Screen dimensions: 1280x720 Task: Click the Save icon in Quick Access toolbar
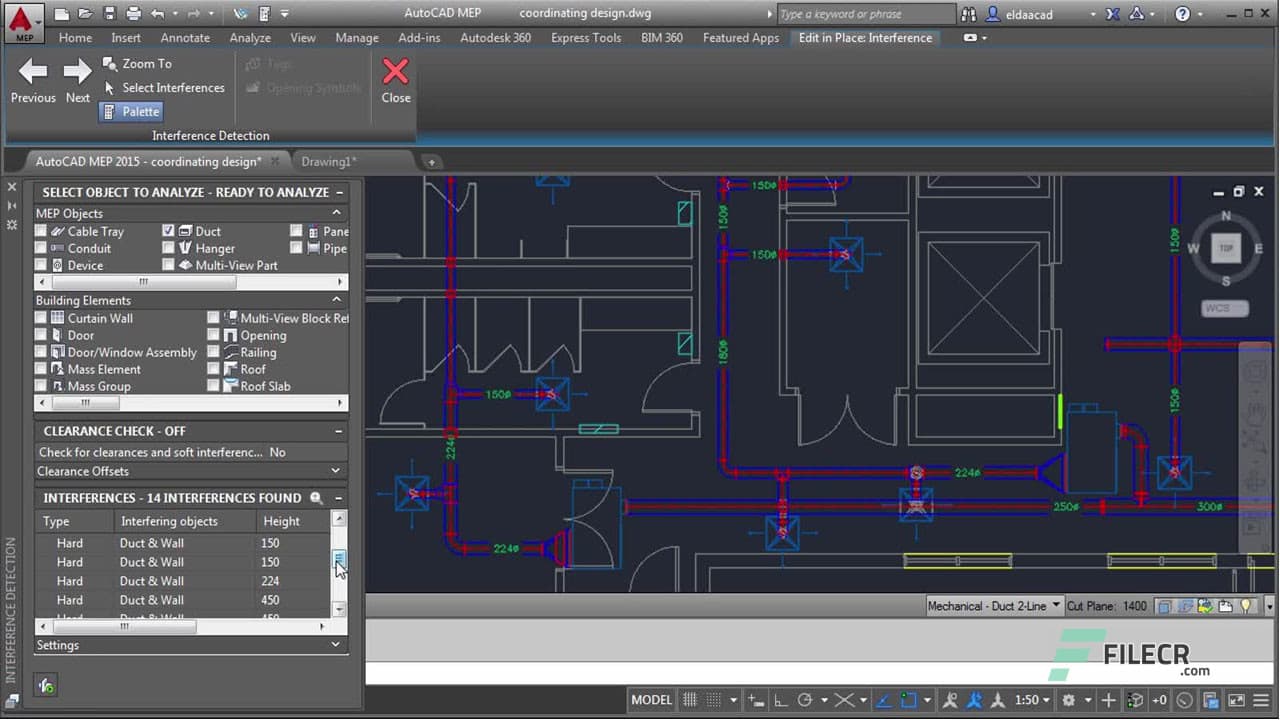[108, 13]
